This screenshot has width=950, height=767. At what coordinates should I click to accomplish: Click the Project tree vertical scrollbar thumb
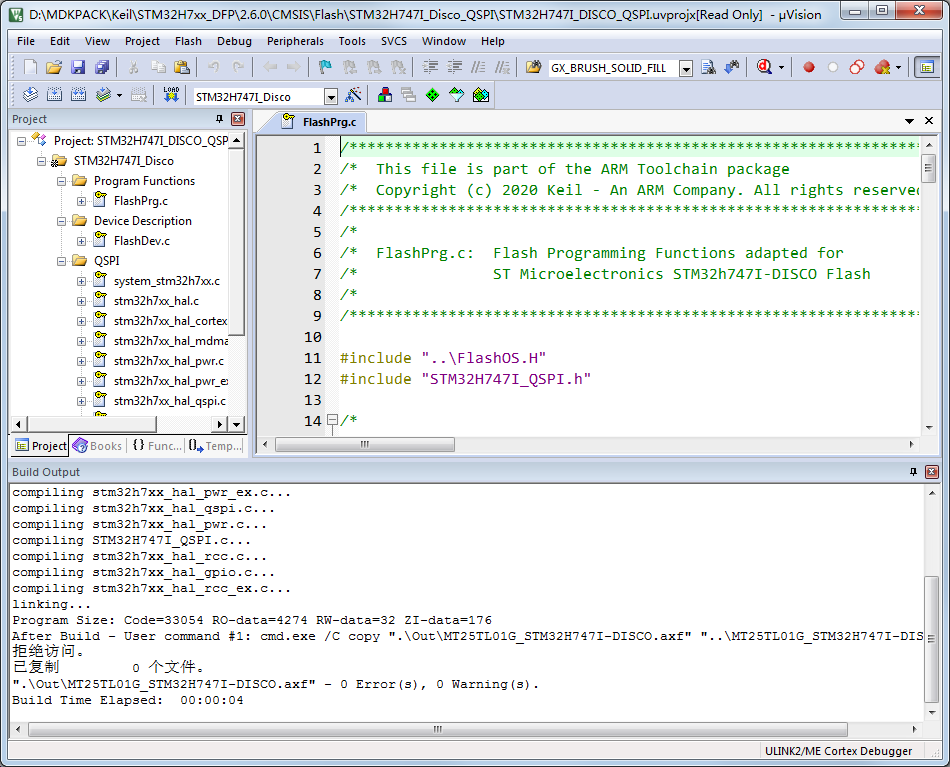coord(238,242)
